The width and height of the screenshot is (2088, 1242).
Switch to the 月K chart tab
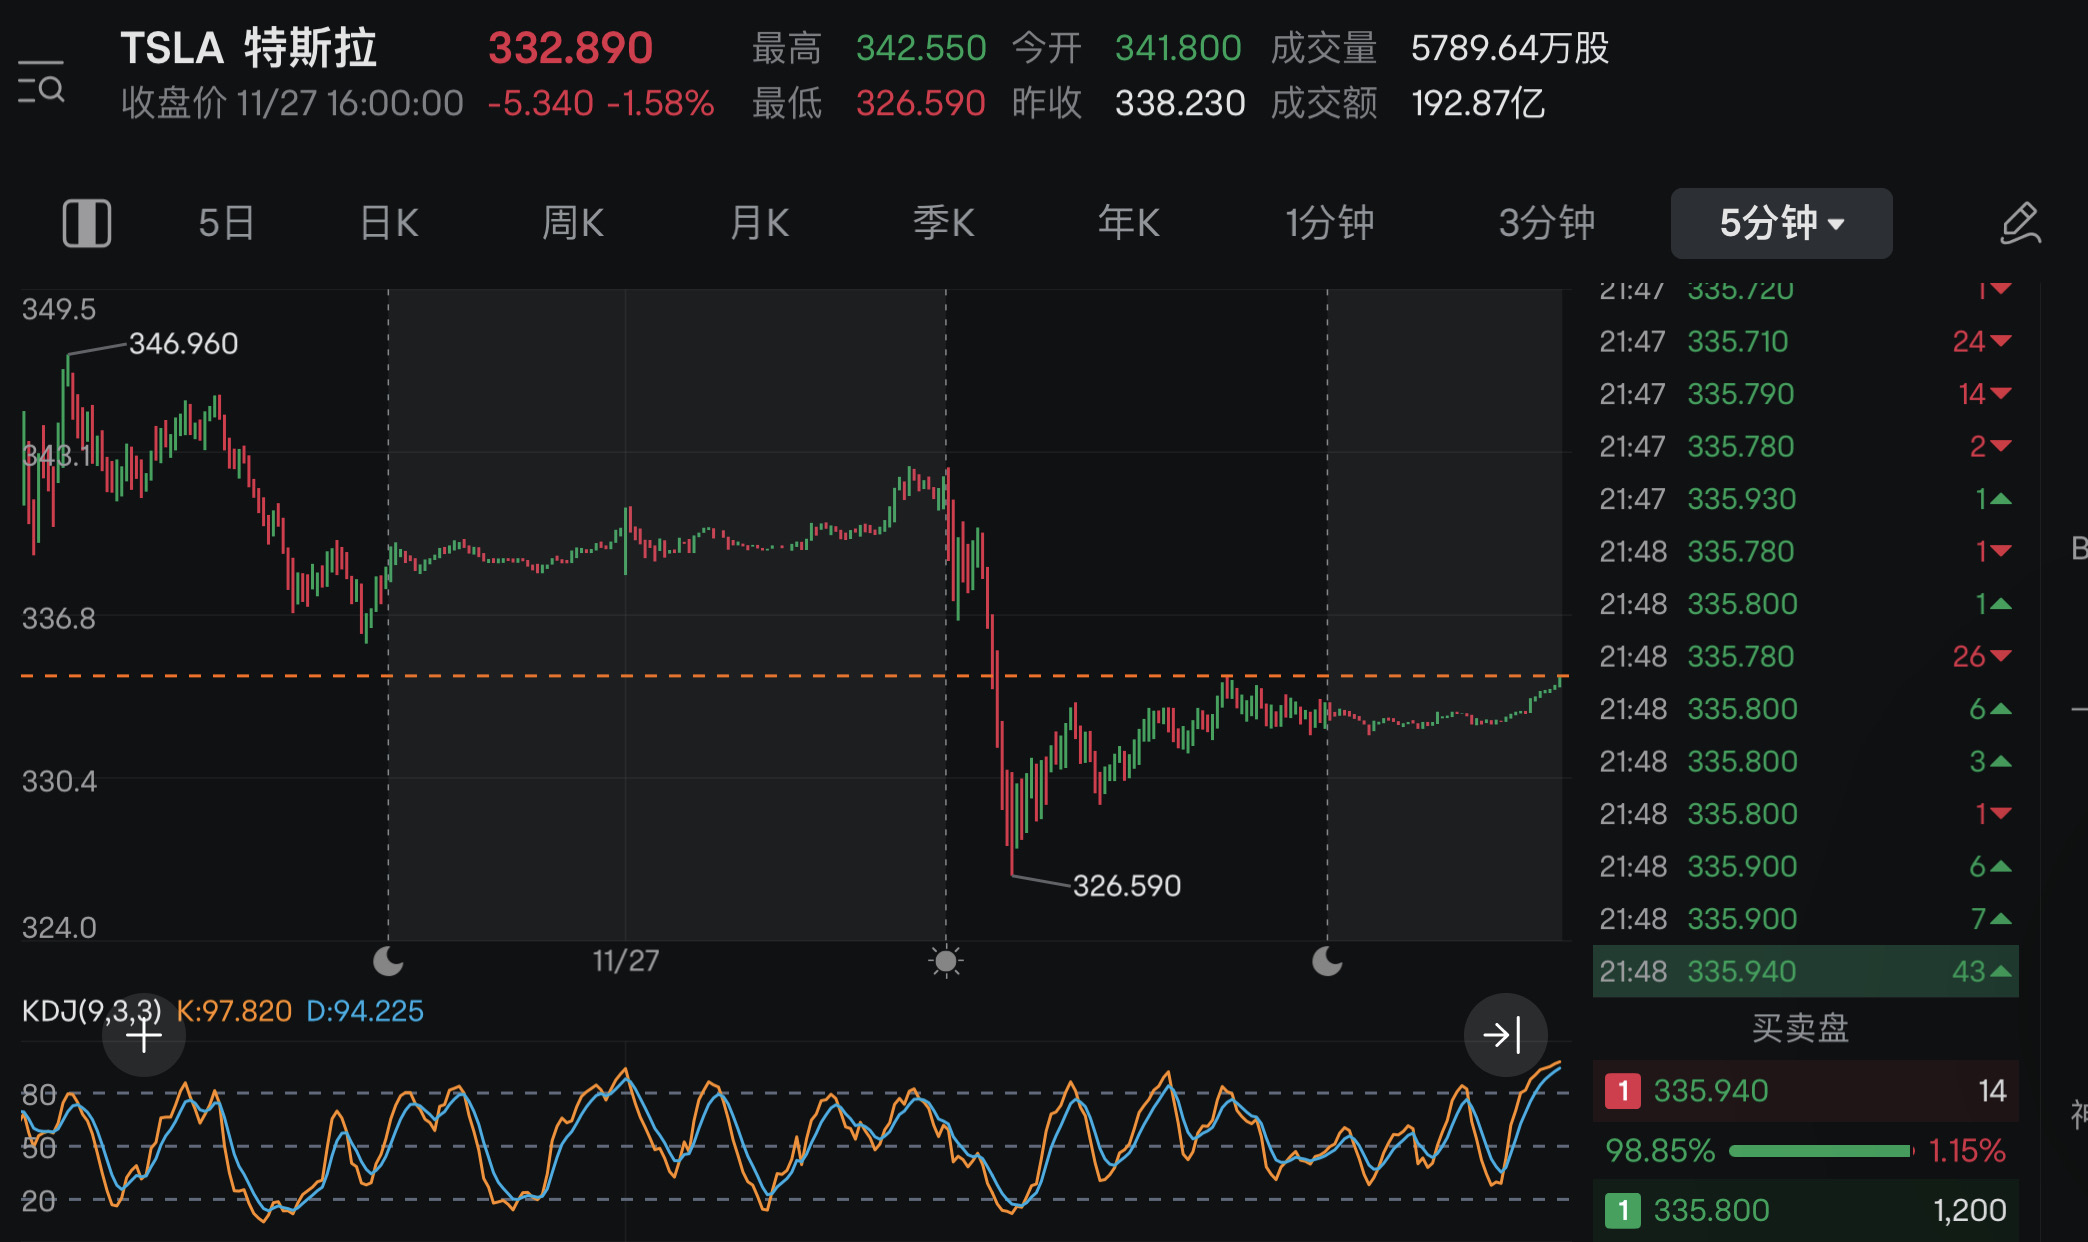(759, 223)
